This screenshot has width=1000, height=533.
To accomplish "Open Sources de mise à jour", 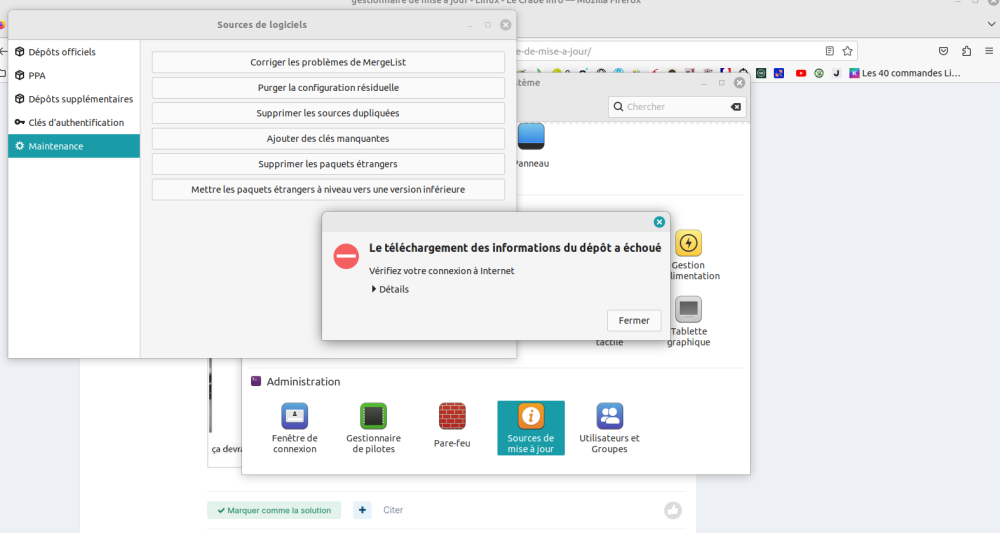I will click(x=530, y=427).
